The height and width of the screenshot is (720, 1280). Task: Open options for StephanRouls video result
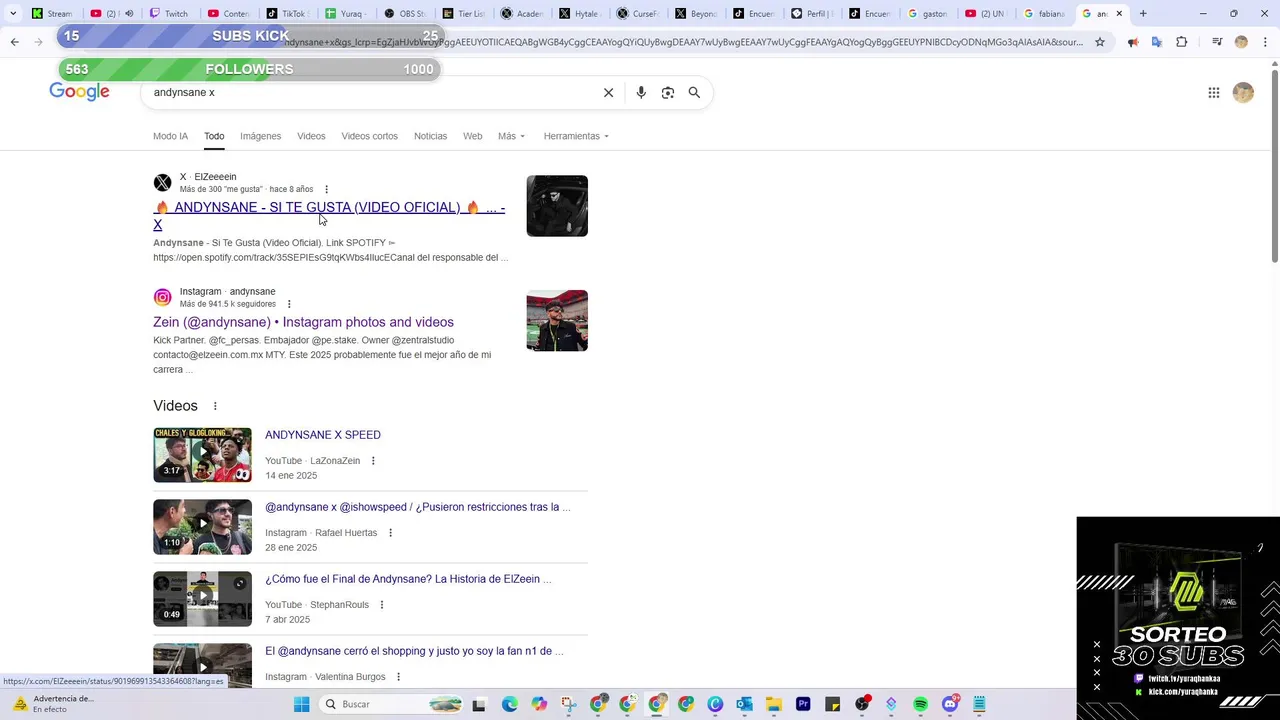pyautogui.click(x=382, y=605)
